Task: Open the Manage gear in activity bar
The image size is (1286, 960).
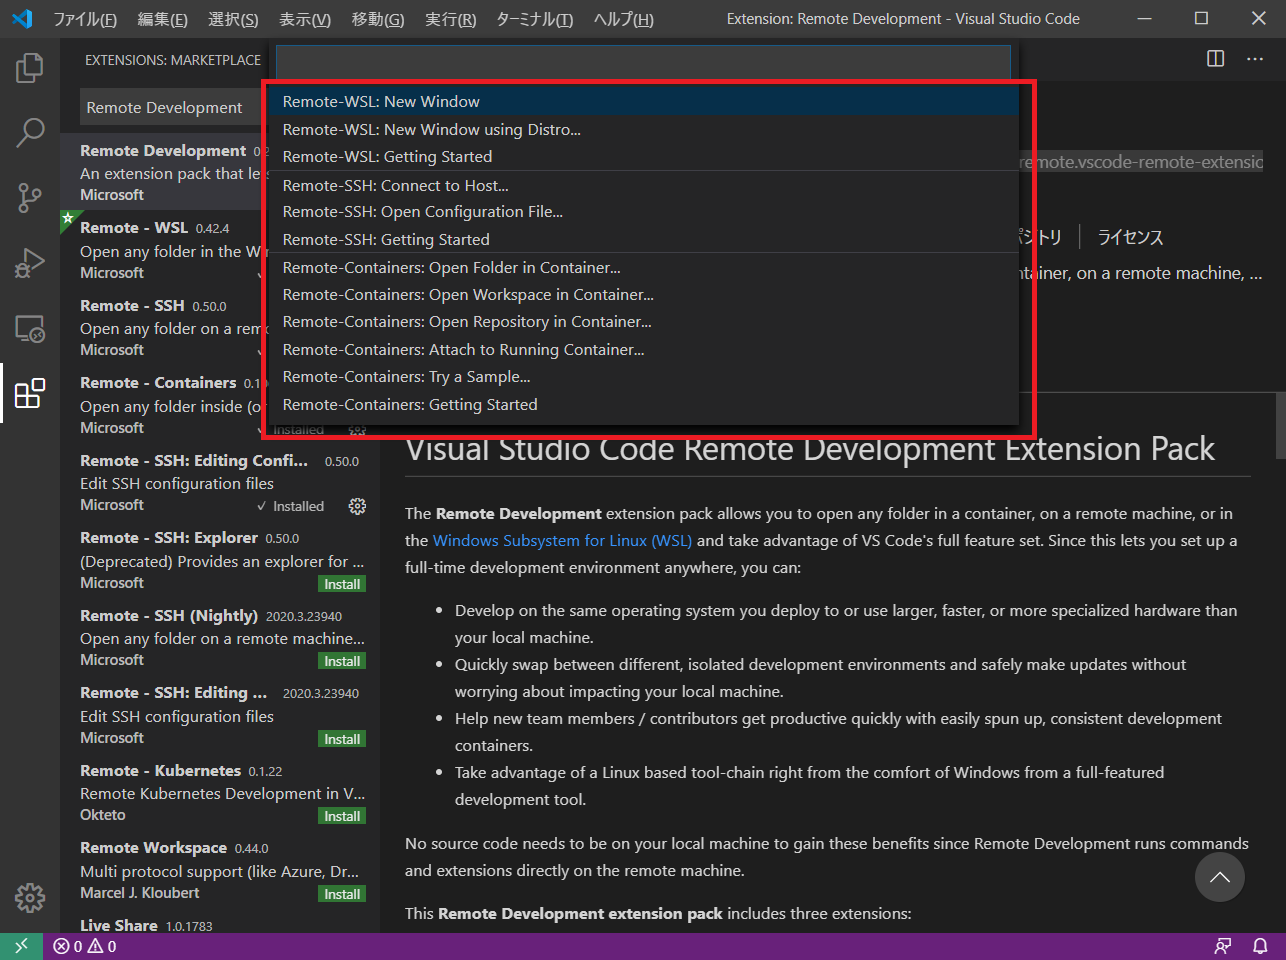Action: [30, 897]
